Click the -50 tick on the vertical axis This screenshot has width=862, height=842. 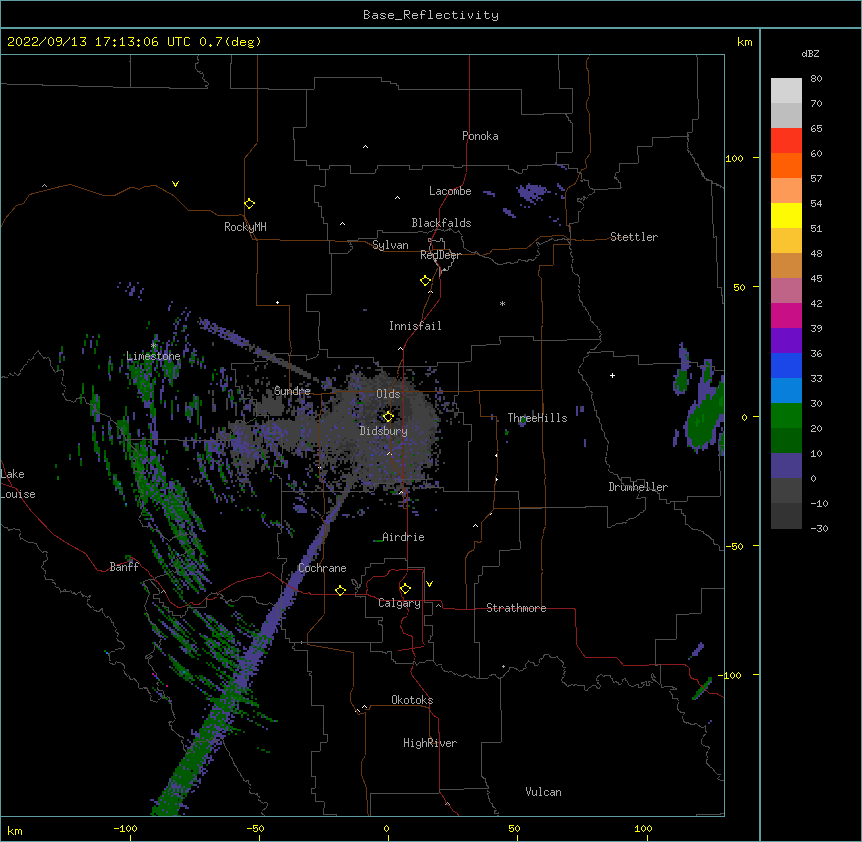(x=734, y=546)
